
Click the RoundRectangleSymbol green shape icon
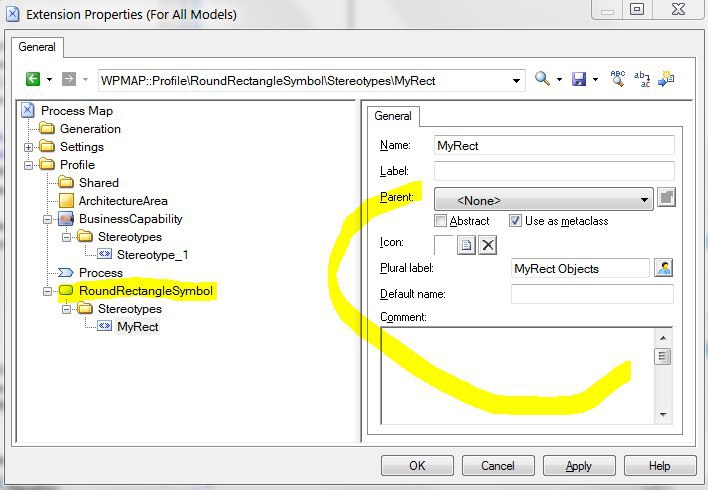pyautogui.click(x=66, y=290)
